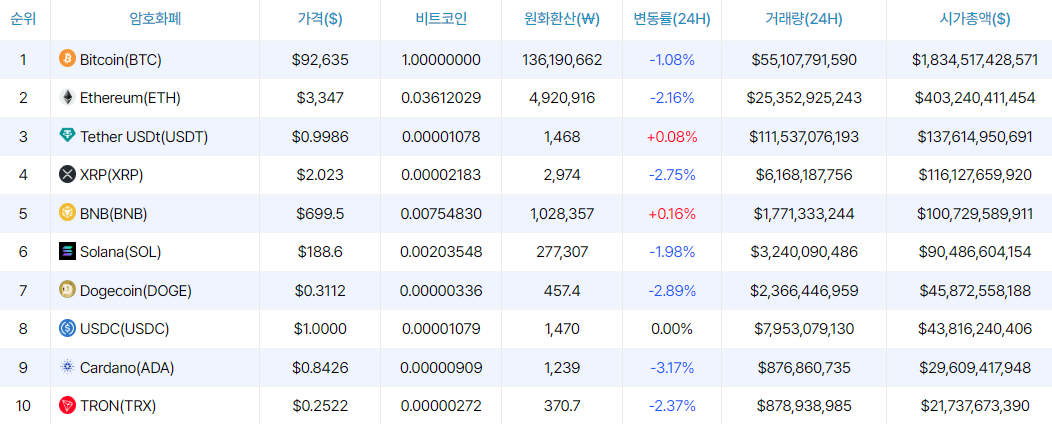Sort by 가격($) column header
The width and height of the screenshot is (1052, 424).
(320, 19)
